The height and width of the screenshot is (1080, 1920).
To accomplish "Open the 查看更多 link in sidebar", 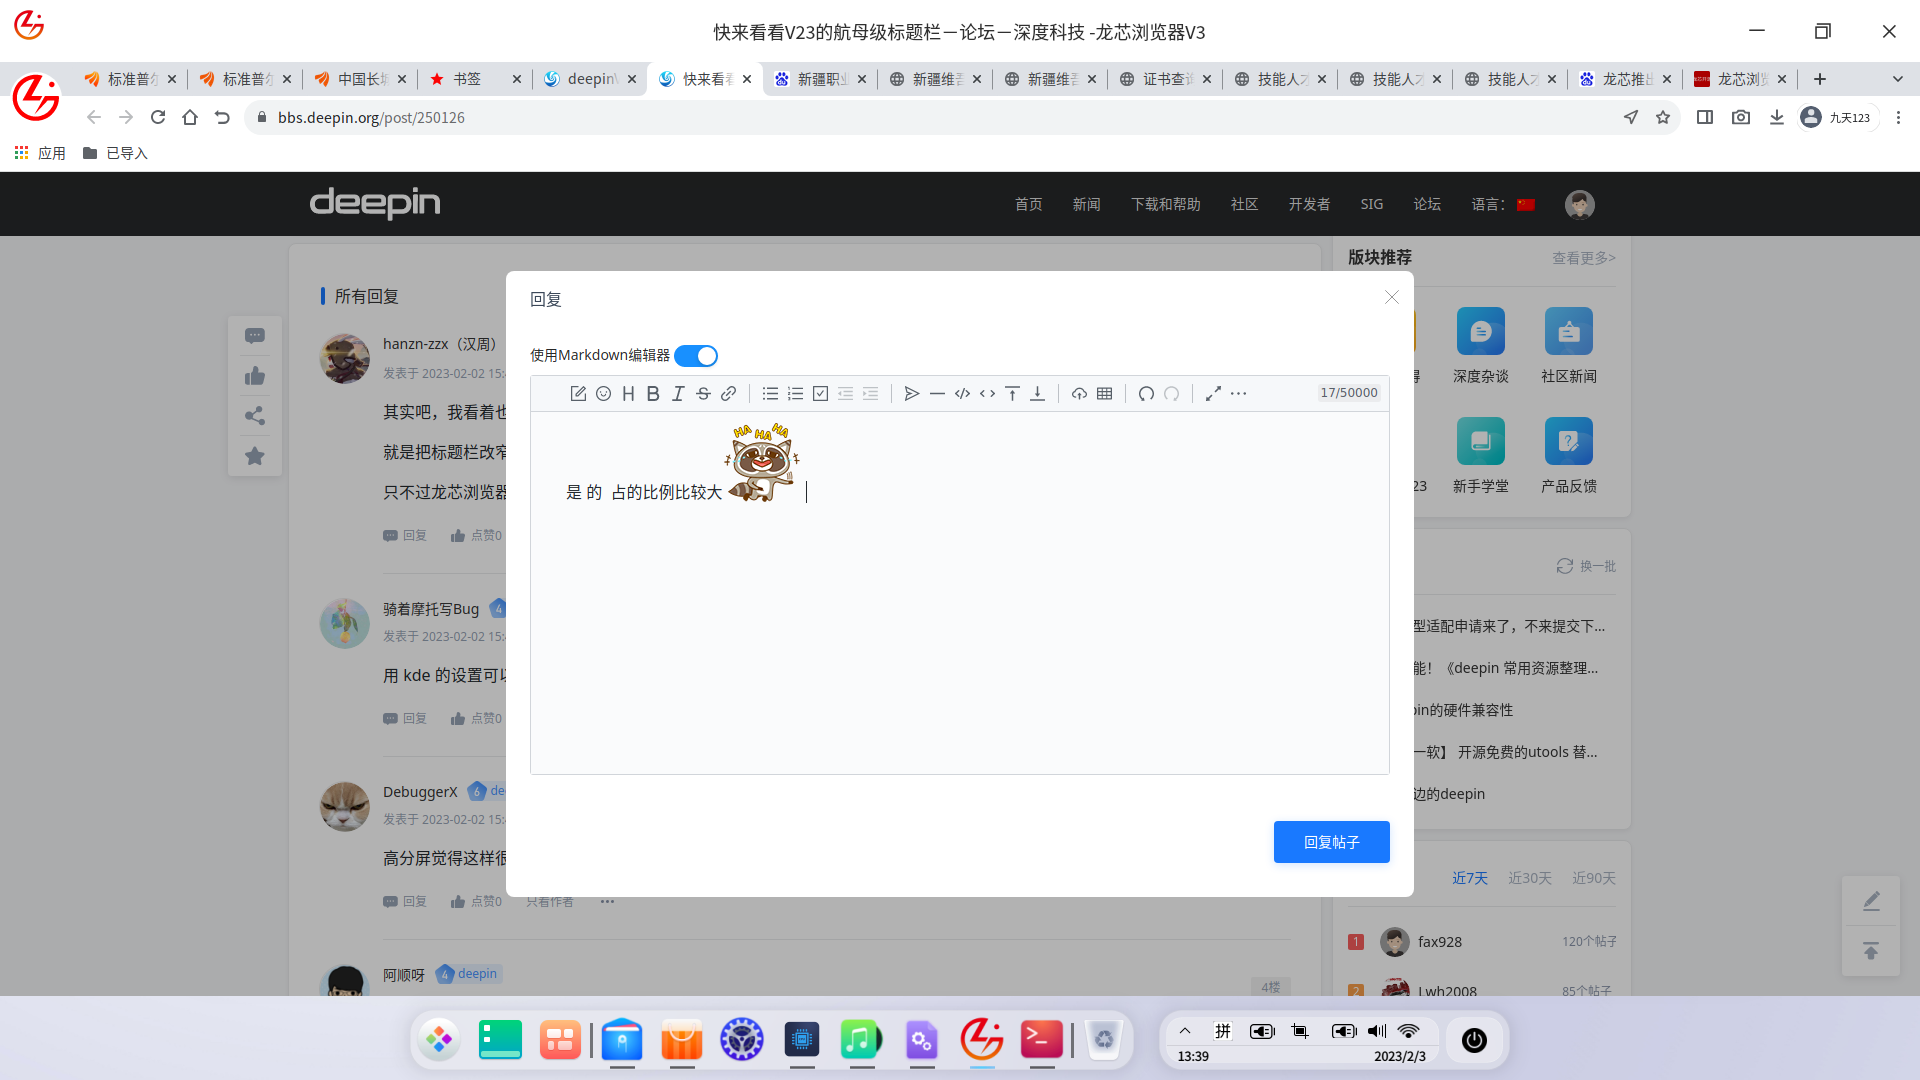I will tap(1583, 258).
